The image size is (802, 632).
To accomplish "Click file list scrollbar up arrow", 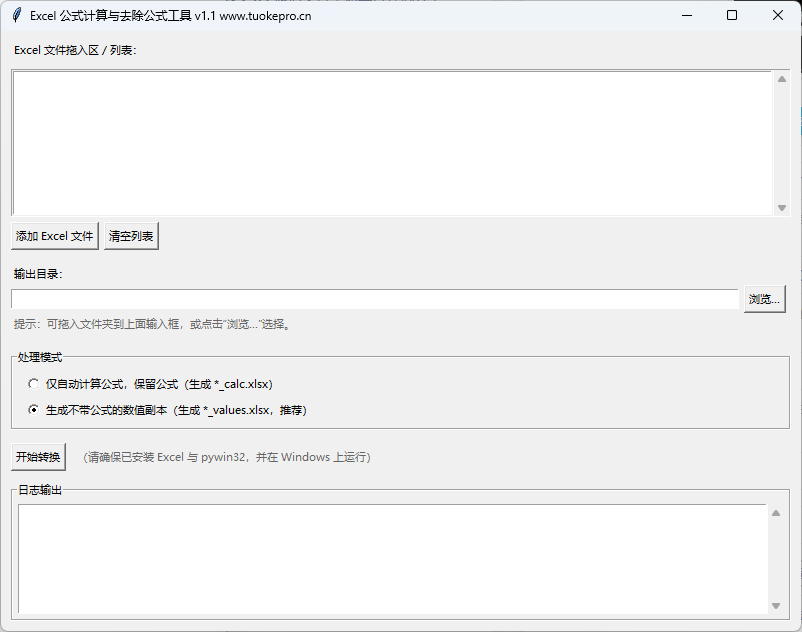I will coord(782,79).
